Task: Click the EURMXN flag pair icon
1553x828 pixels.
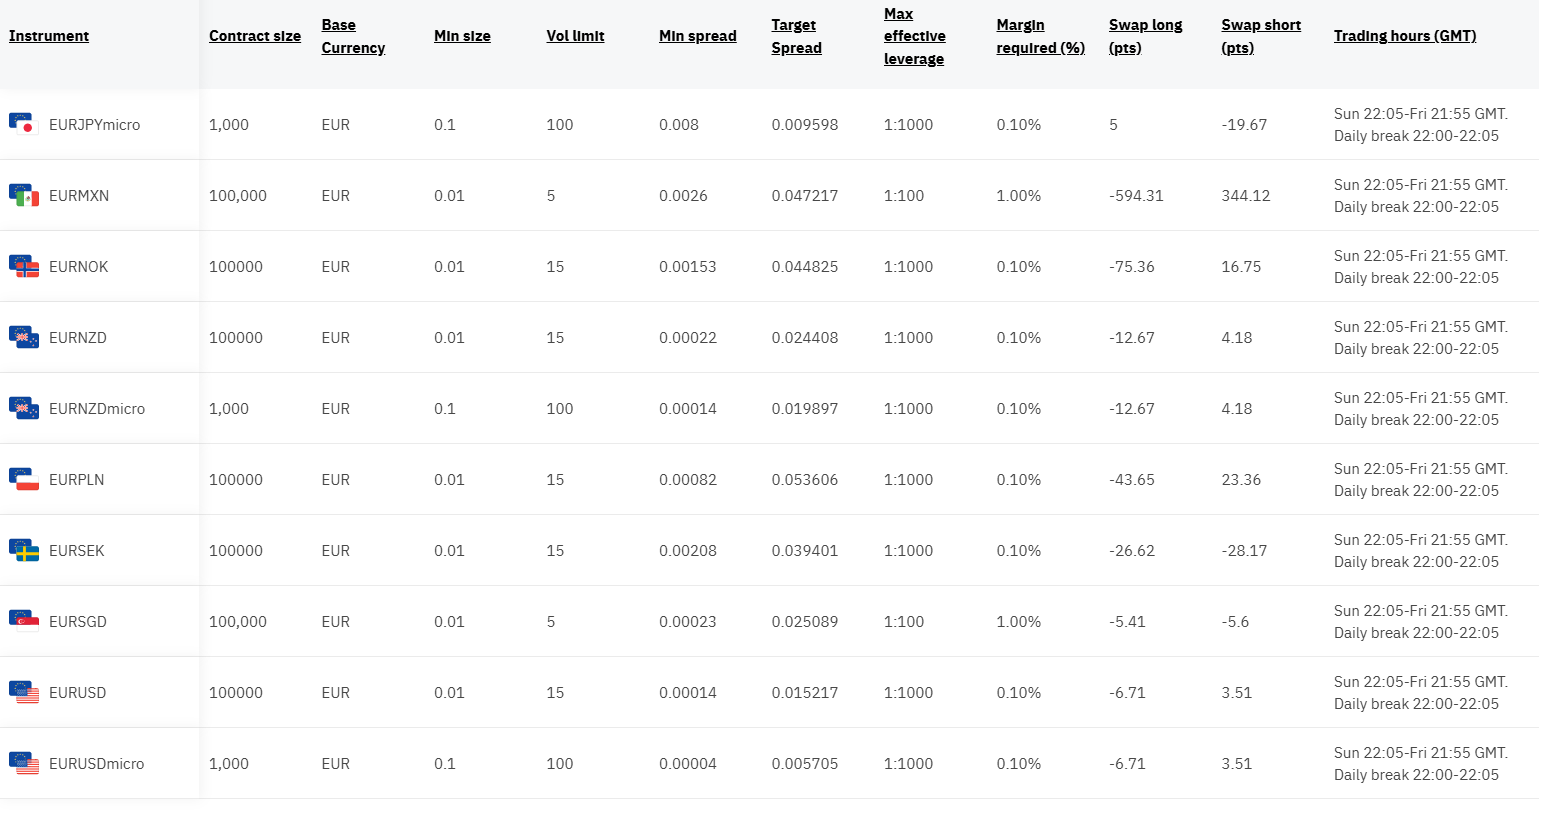Action: pyautogui.click(x=23, y=195)
